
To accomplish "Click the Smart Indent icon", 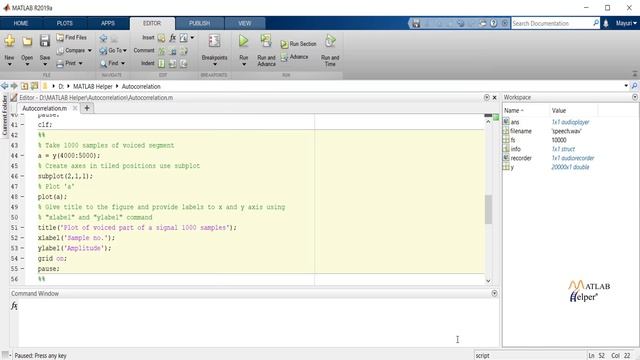I will pos(162,63).
